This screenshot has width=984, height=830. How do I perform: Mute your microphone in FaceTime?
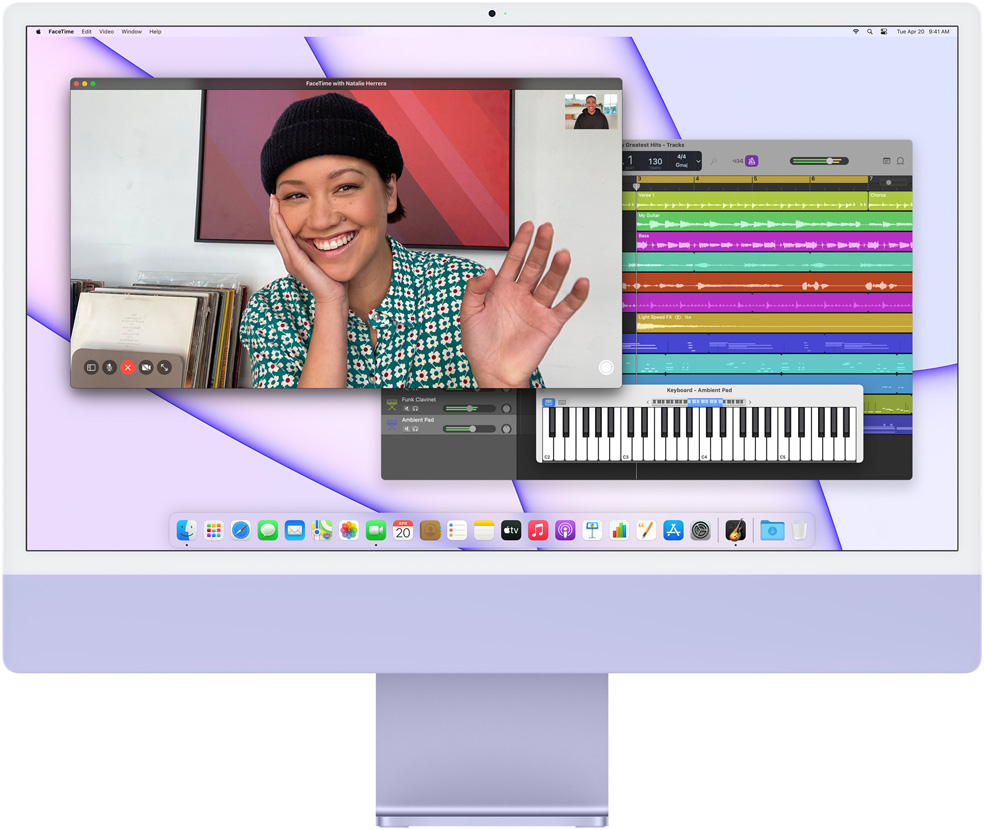109,367
